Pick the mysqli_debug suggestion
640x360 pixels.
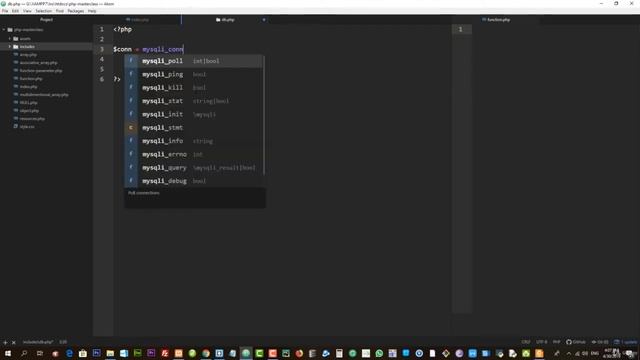click(194, 181)
